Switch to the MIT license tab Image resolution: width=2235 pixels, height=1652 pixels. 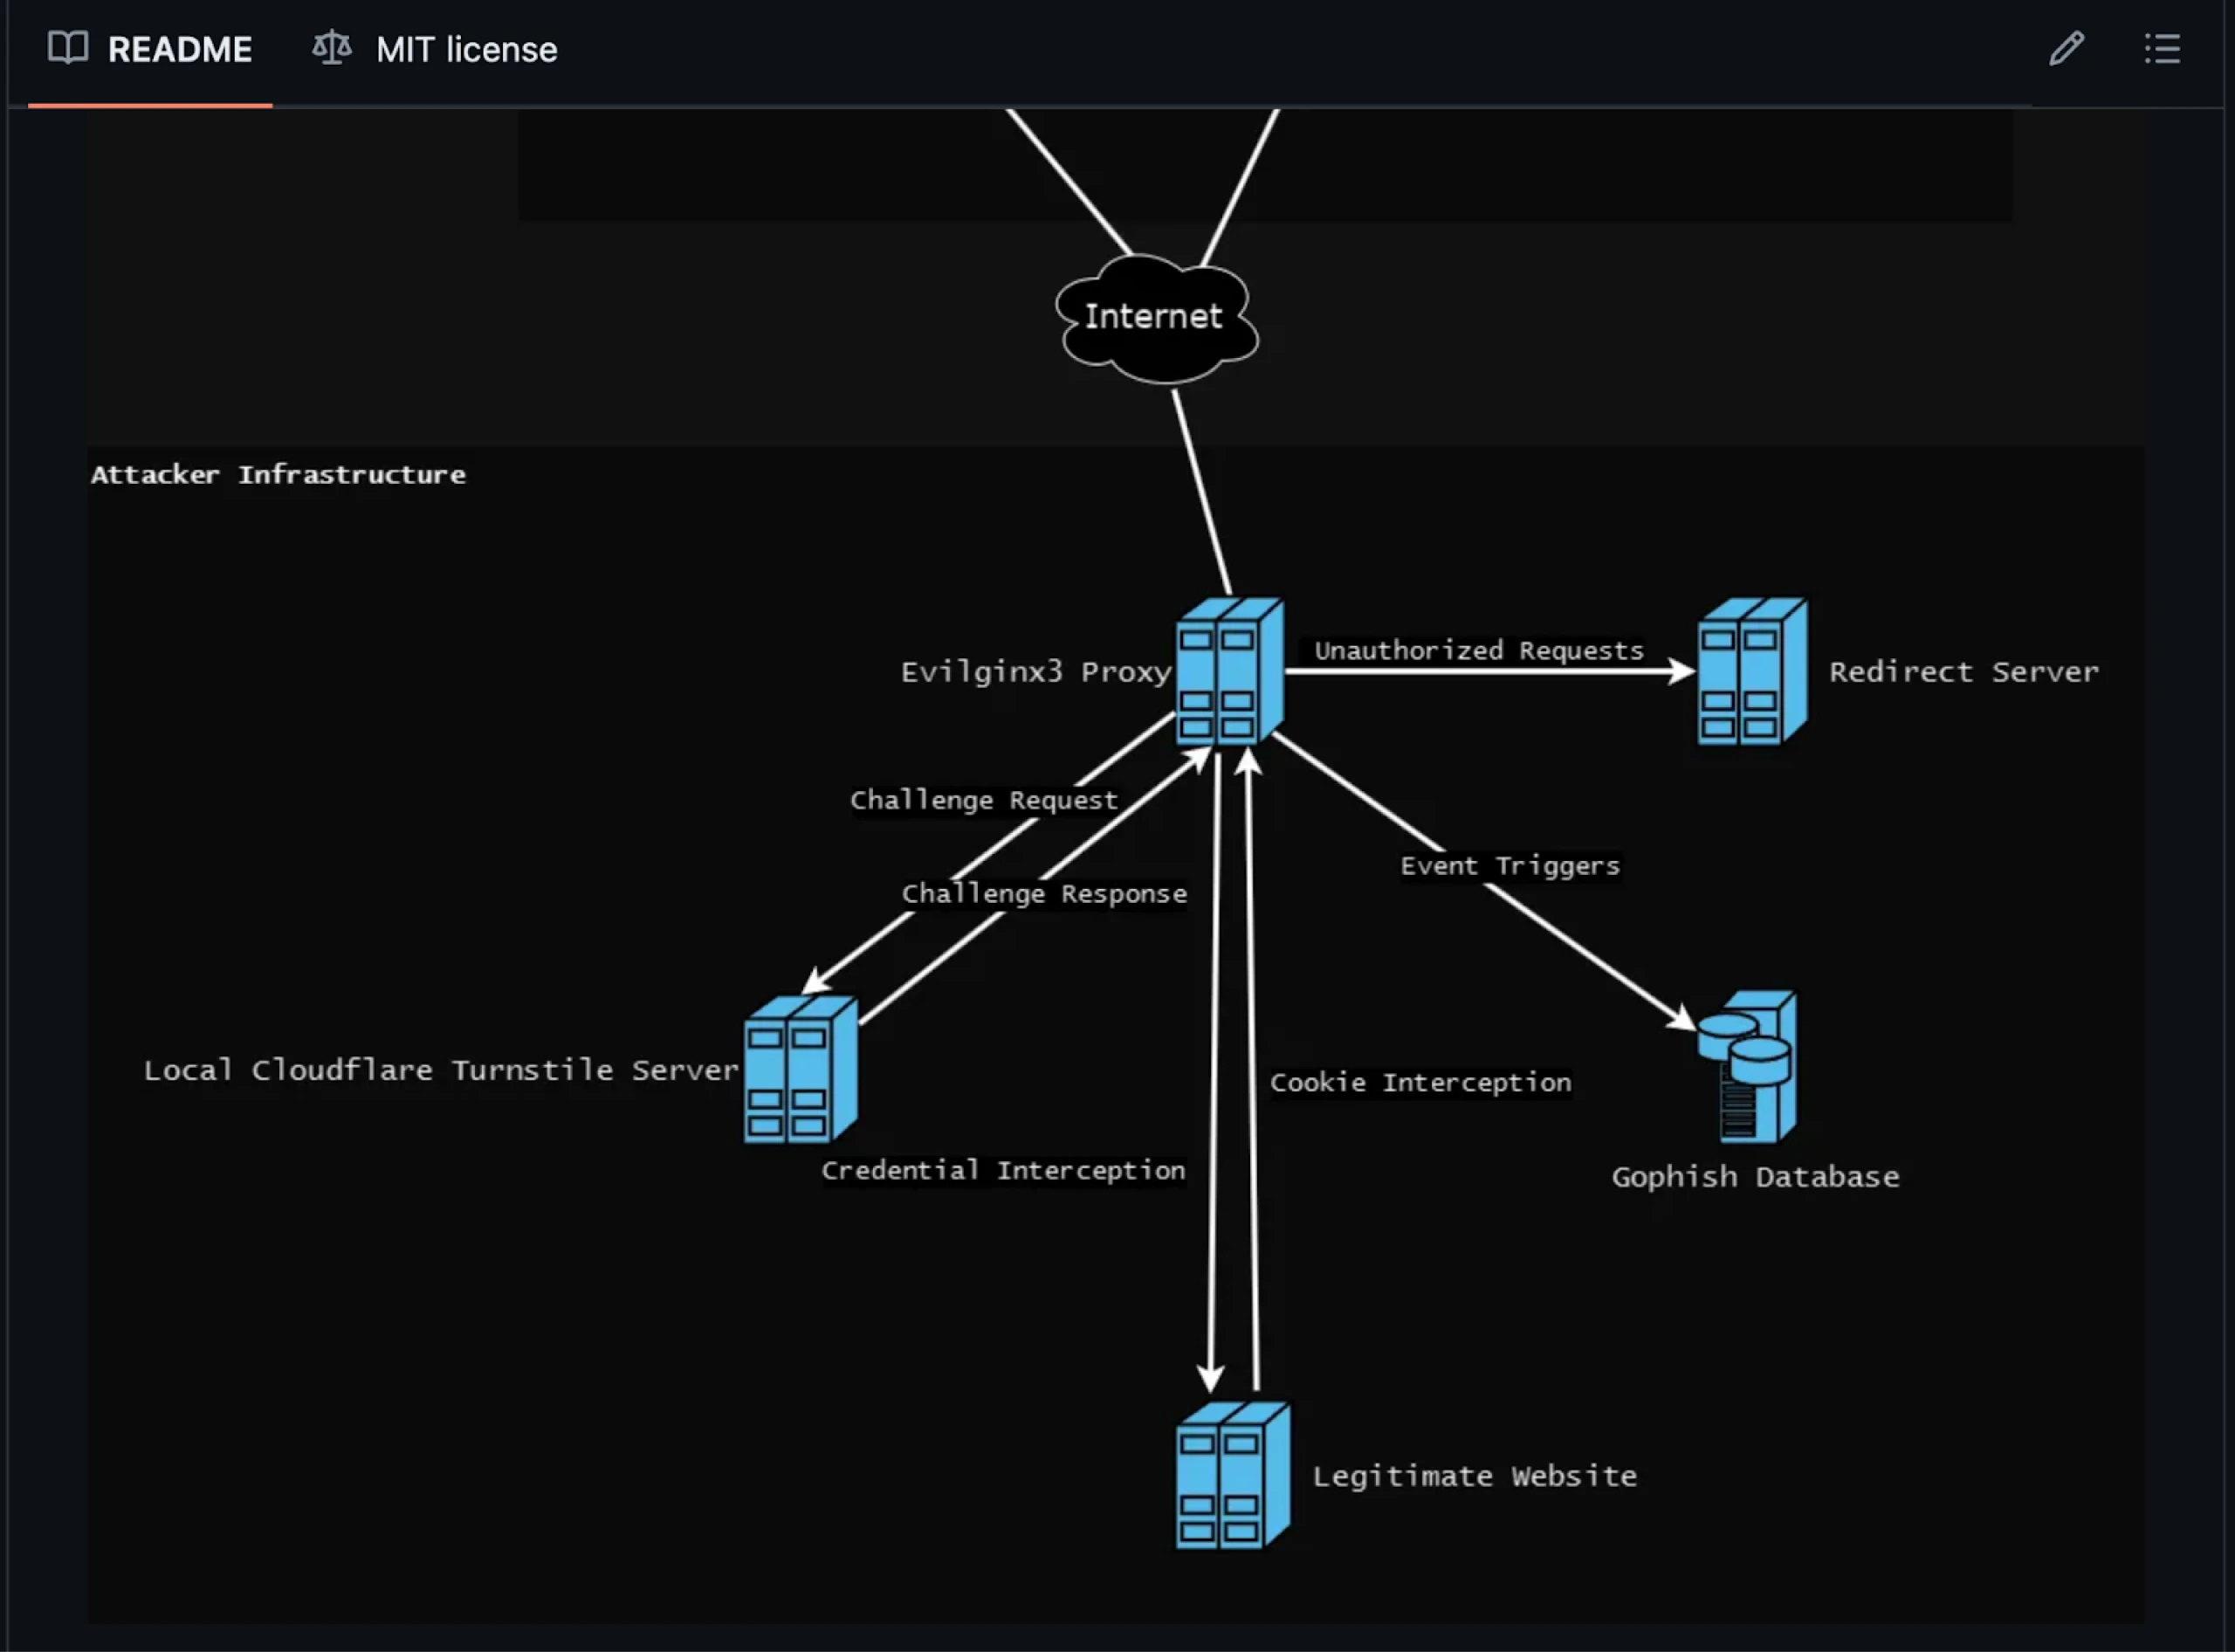point(434,49)
